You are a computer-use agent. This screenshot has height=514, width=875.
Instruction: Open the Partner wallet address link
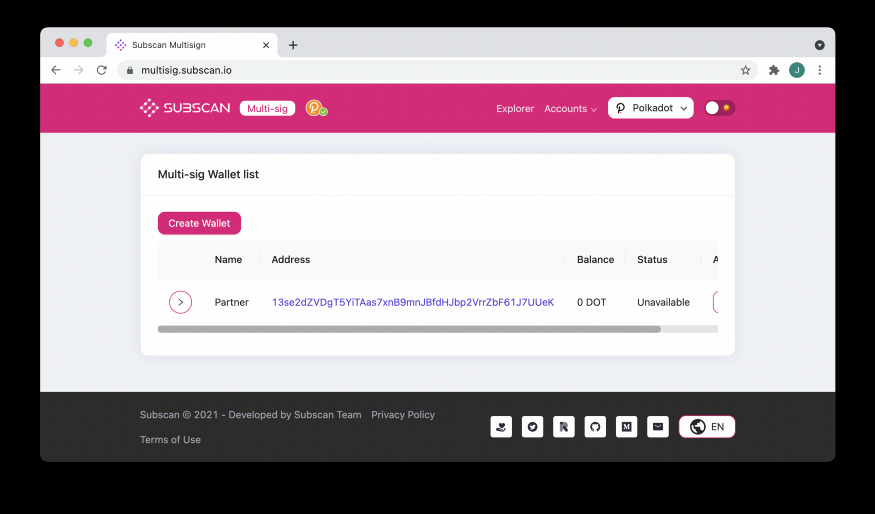413,302
